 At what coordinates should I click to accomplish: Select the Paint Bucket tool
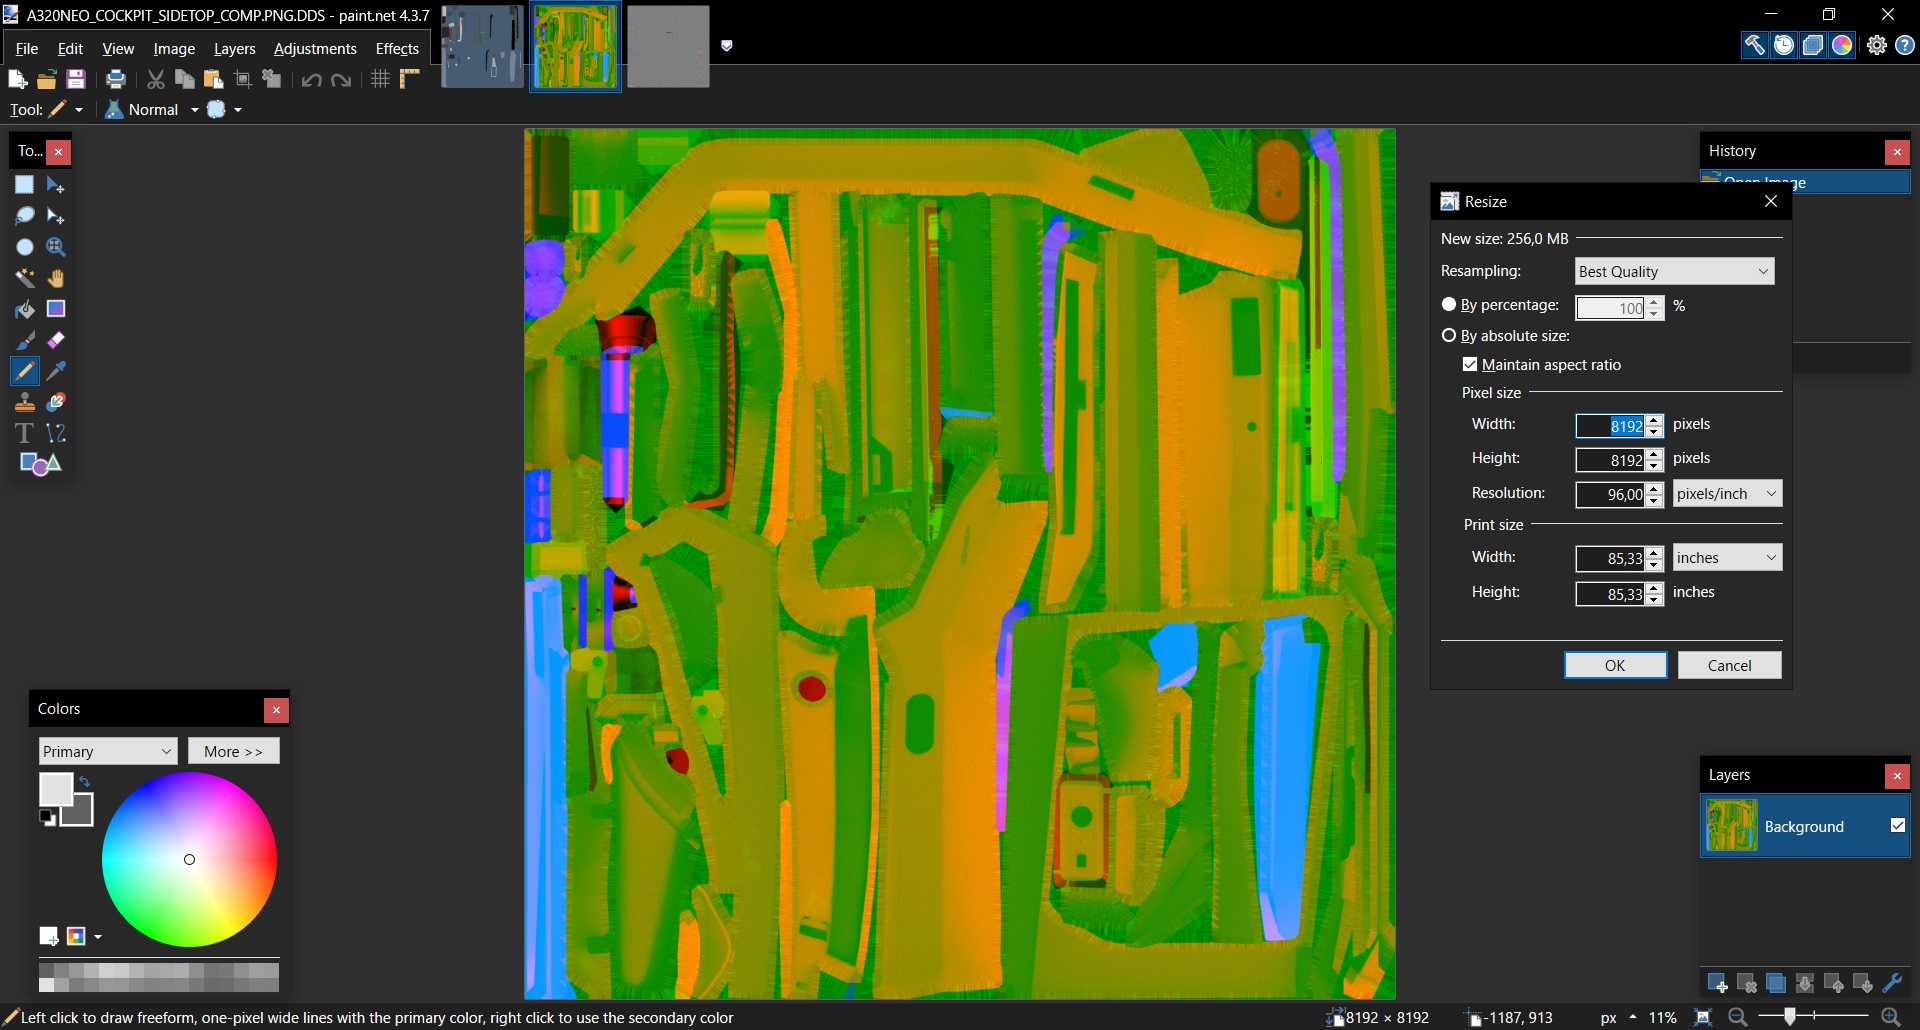[25, 309]
